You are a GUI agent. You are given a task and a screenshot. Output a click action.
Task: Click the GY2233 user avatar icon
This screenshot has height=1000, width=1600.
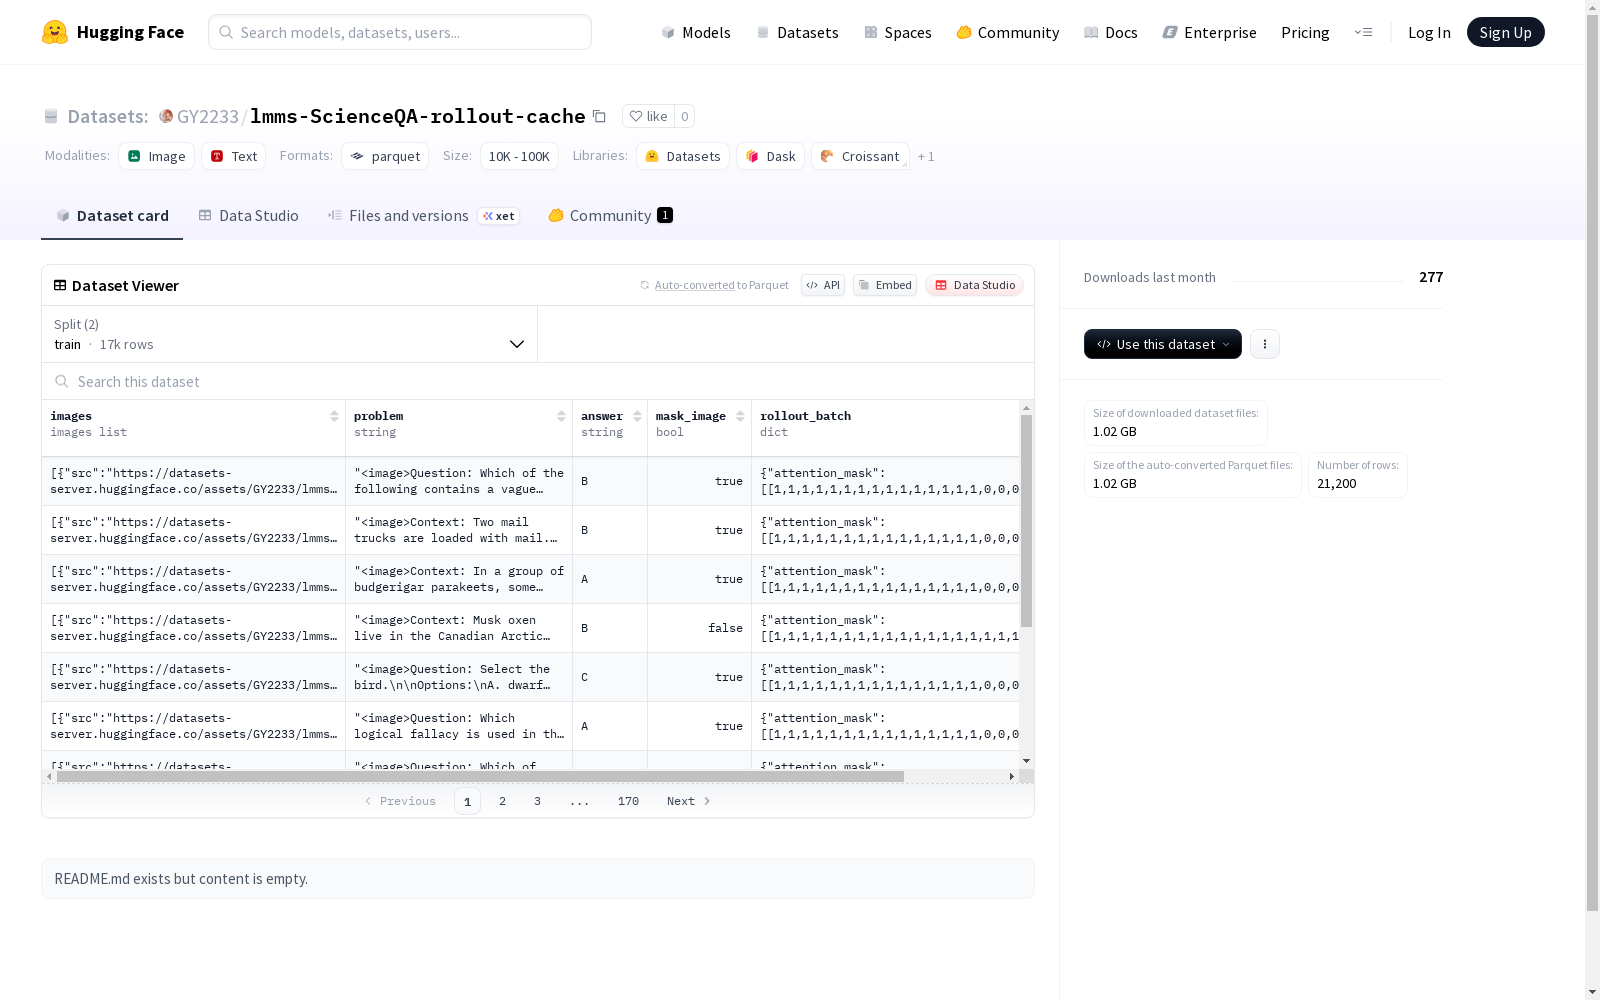(166, 116)
